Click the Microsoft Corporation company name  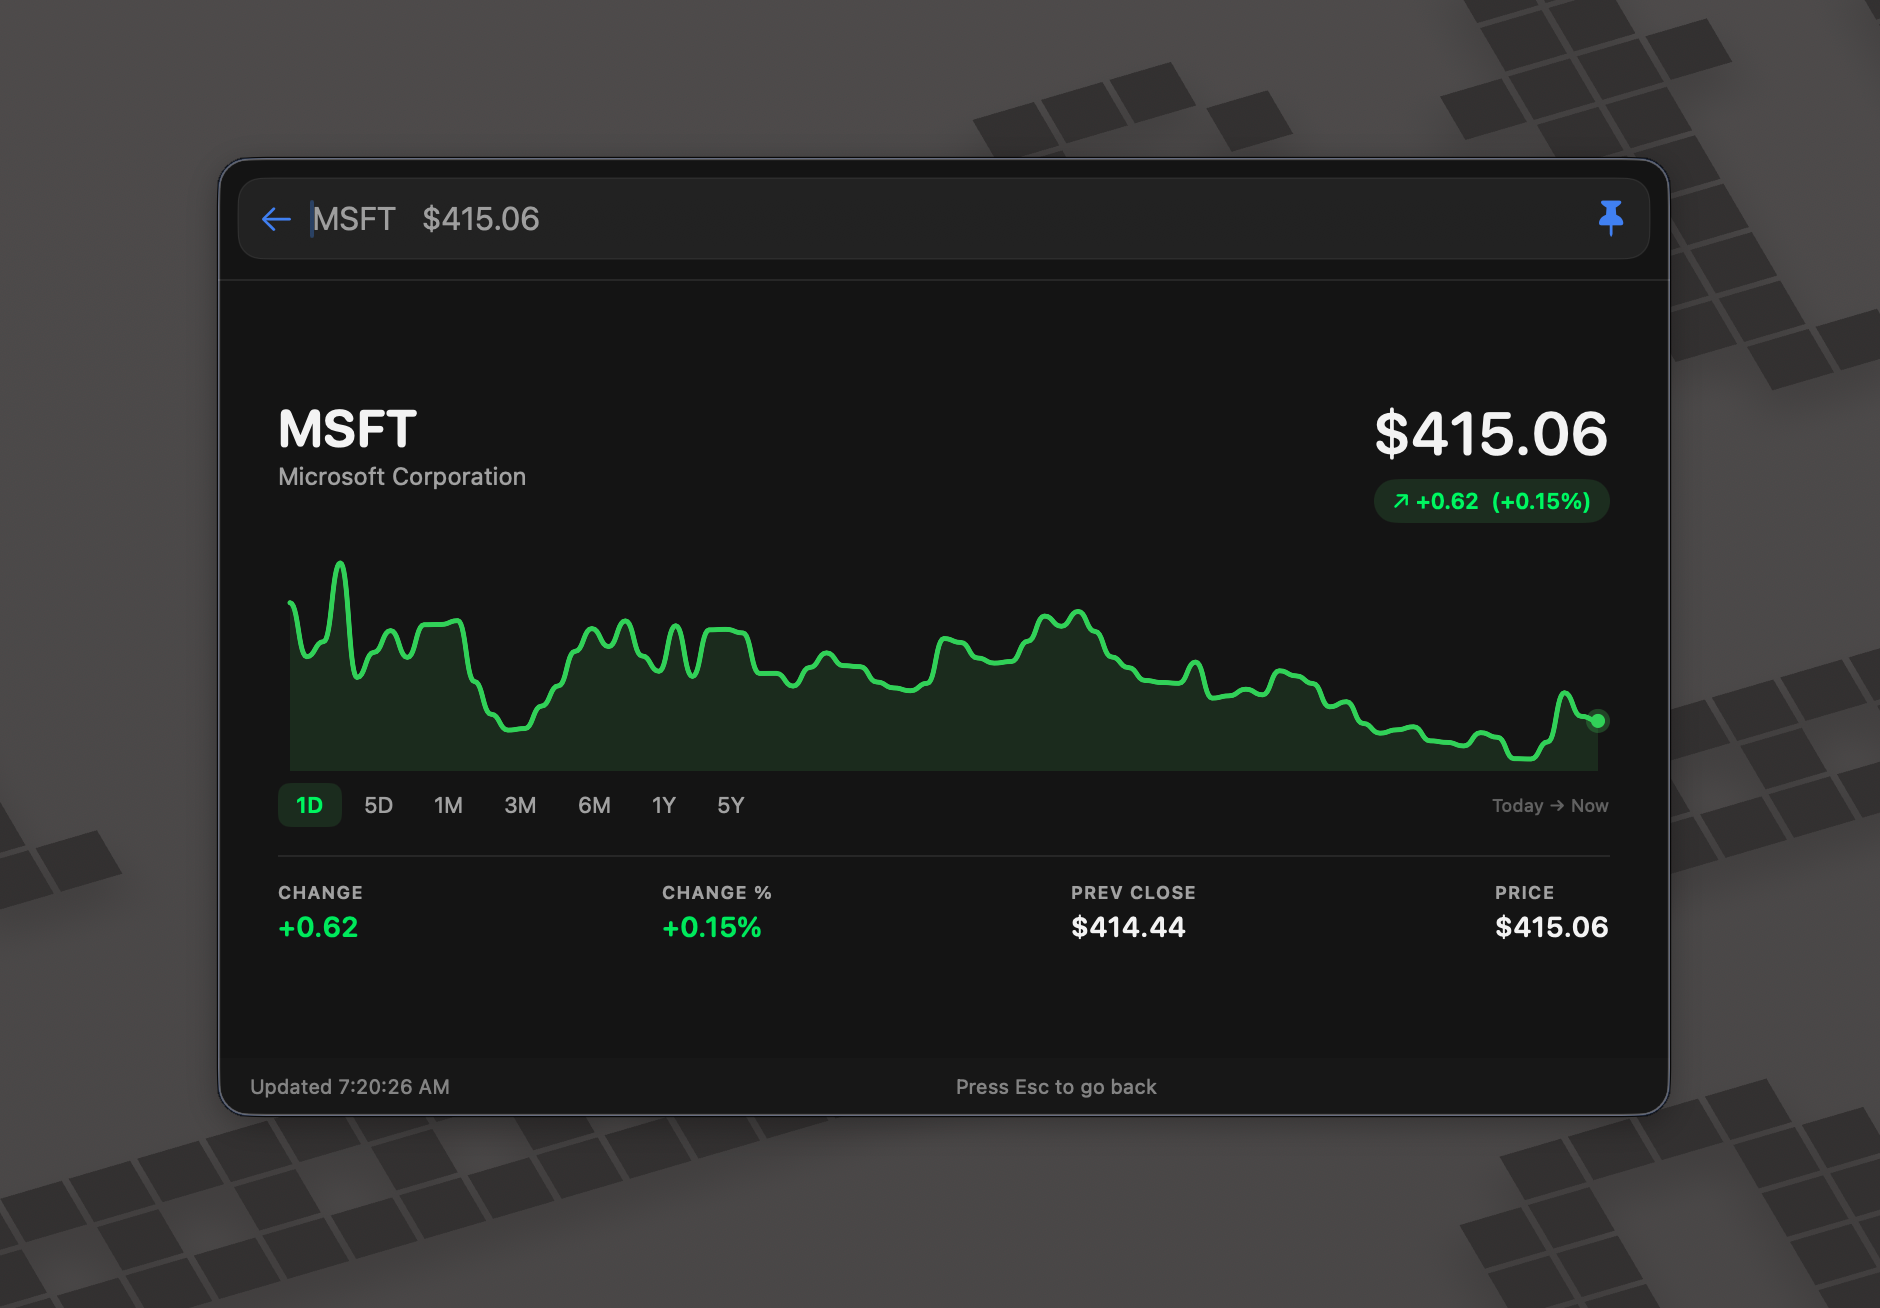(x=402, y=477)
